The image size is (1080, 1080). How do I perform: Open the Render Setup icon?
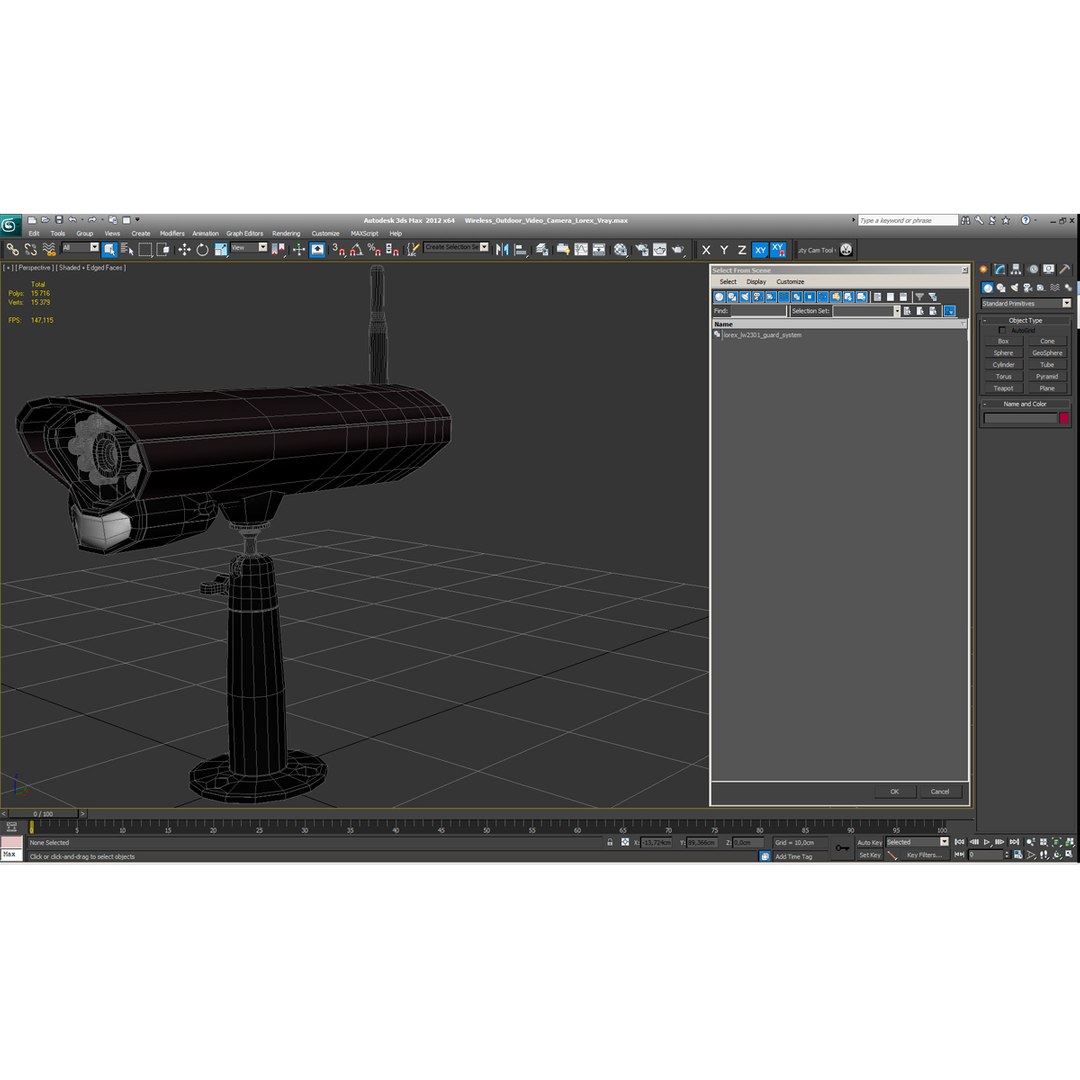[x=642, y=249]
